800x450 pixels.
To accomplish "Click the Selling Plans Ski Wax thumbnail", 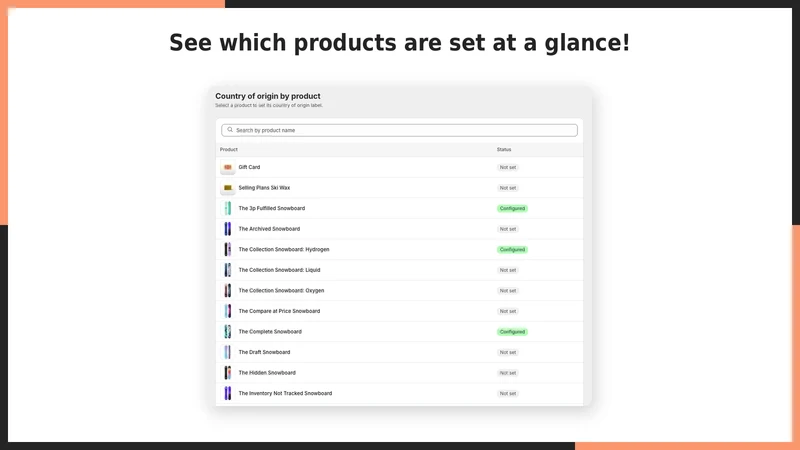I will [228, 188].
